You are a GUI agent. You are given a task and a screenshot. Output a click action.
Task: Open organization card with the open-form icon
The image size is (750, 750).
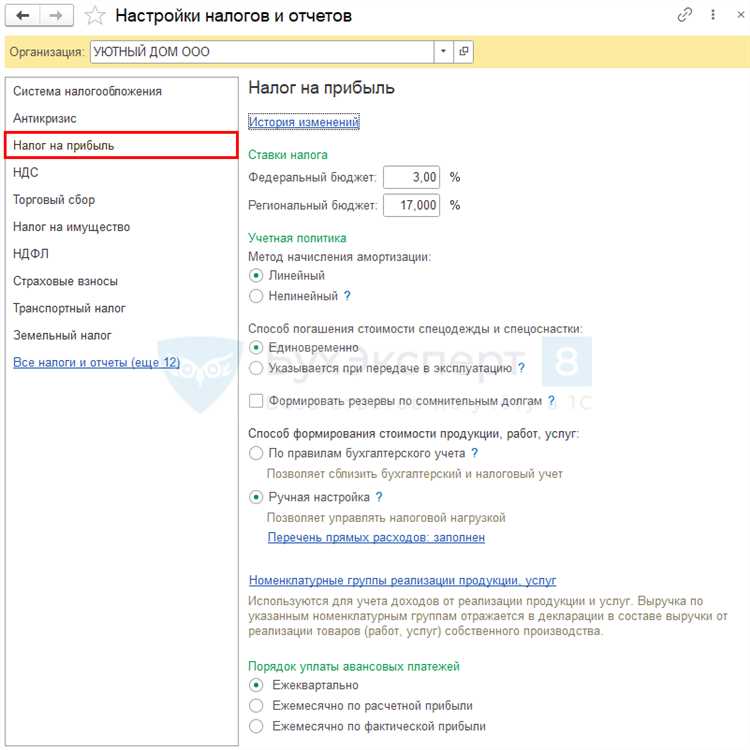click(463, 52)
